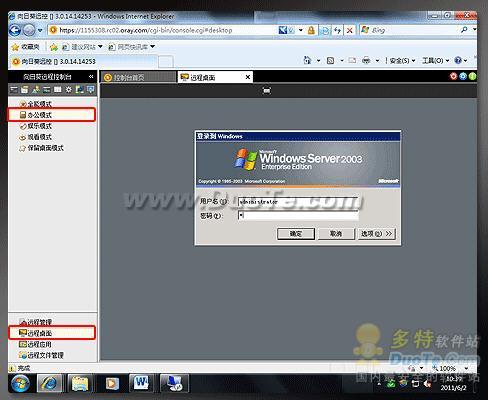Viewport: 488px width, 400px height.
Task: Select the keep desktop mode entry
Action: pyautogui.click(x=41, y=148)
